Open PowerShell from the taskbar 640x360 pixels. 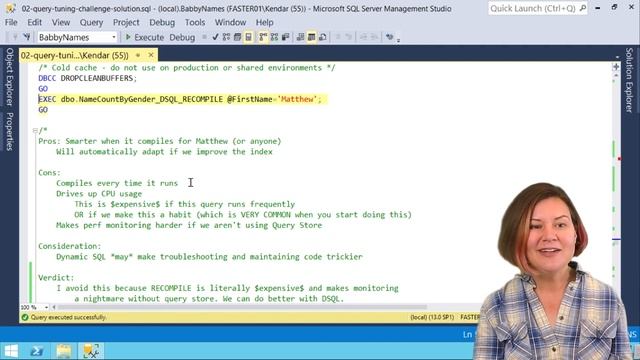(37, 351)
